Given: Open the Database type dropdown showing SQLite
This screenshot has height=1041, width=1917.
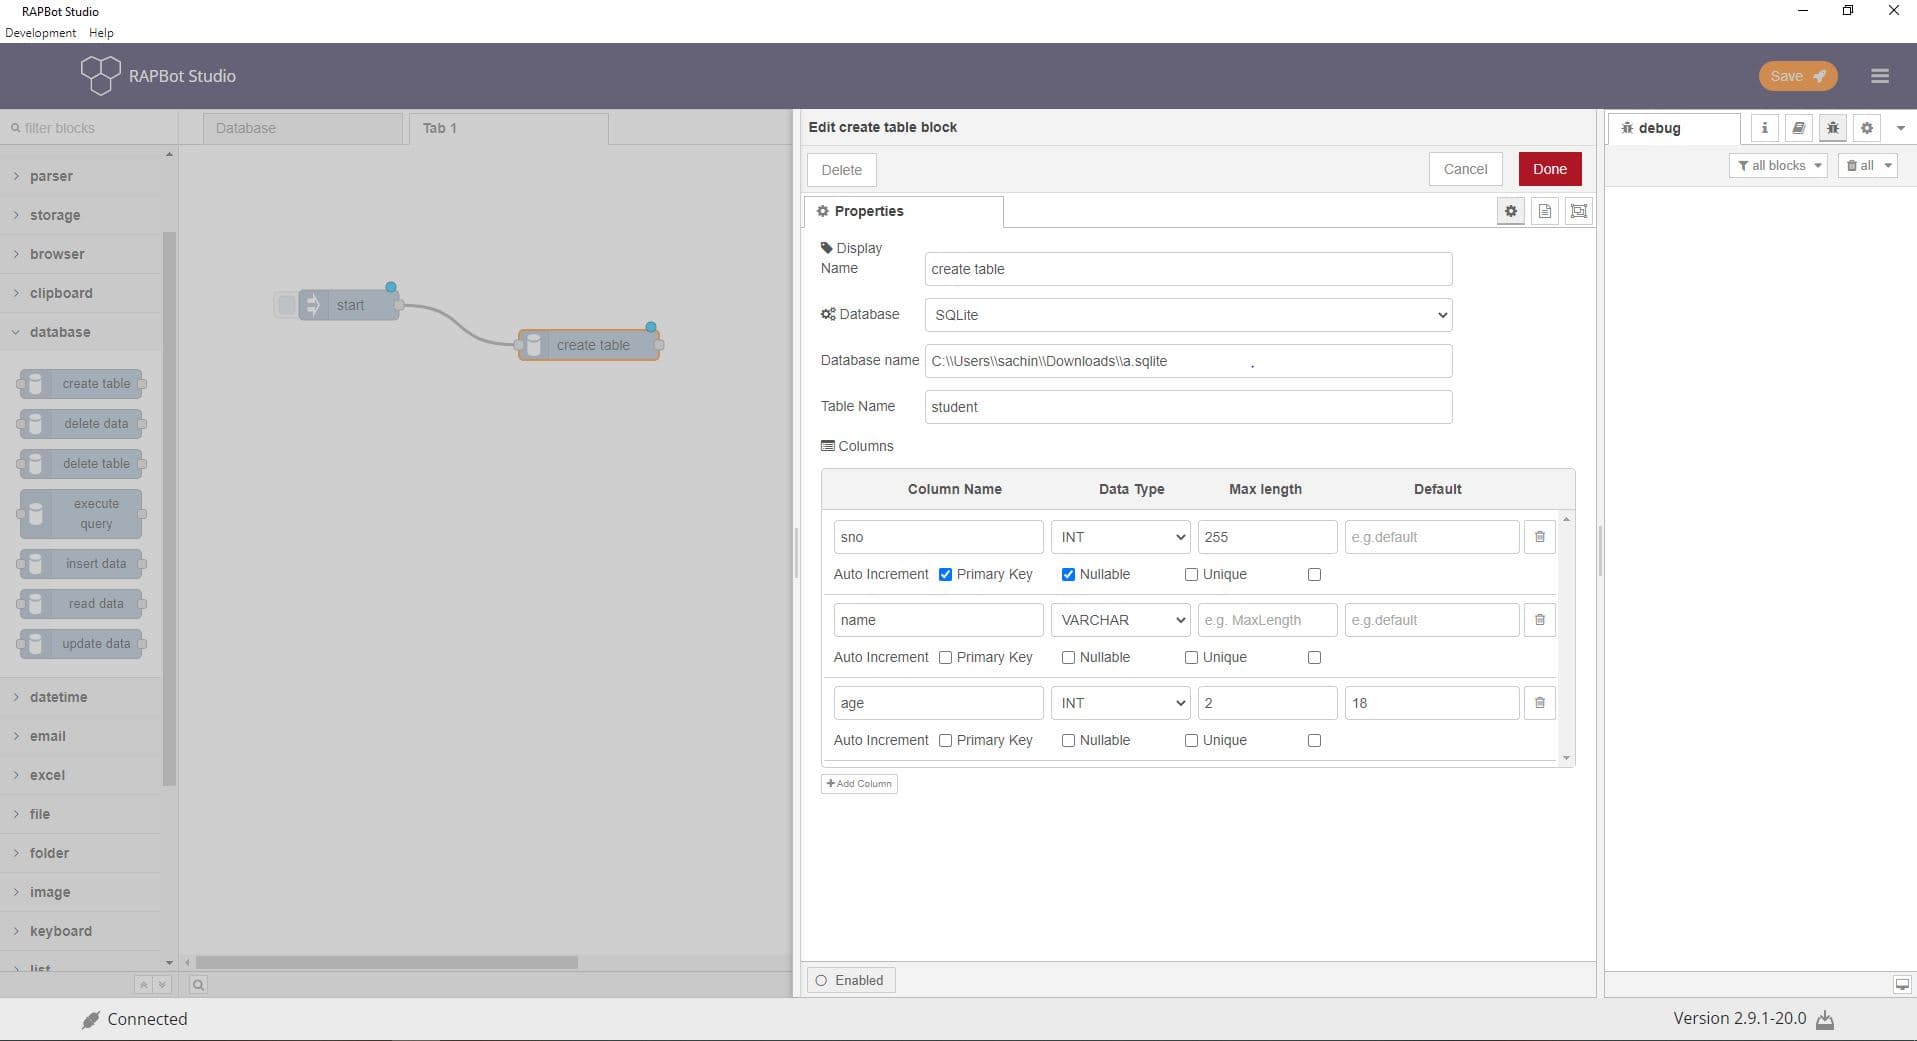Looking at the screenshot, I should click(x=1188, y=315).
